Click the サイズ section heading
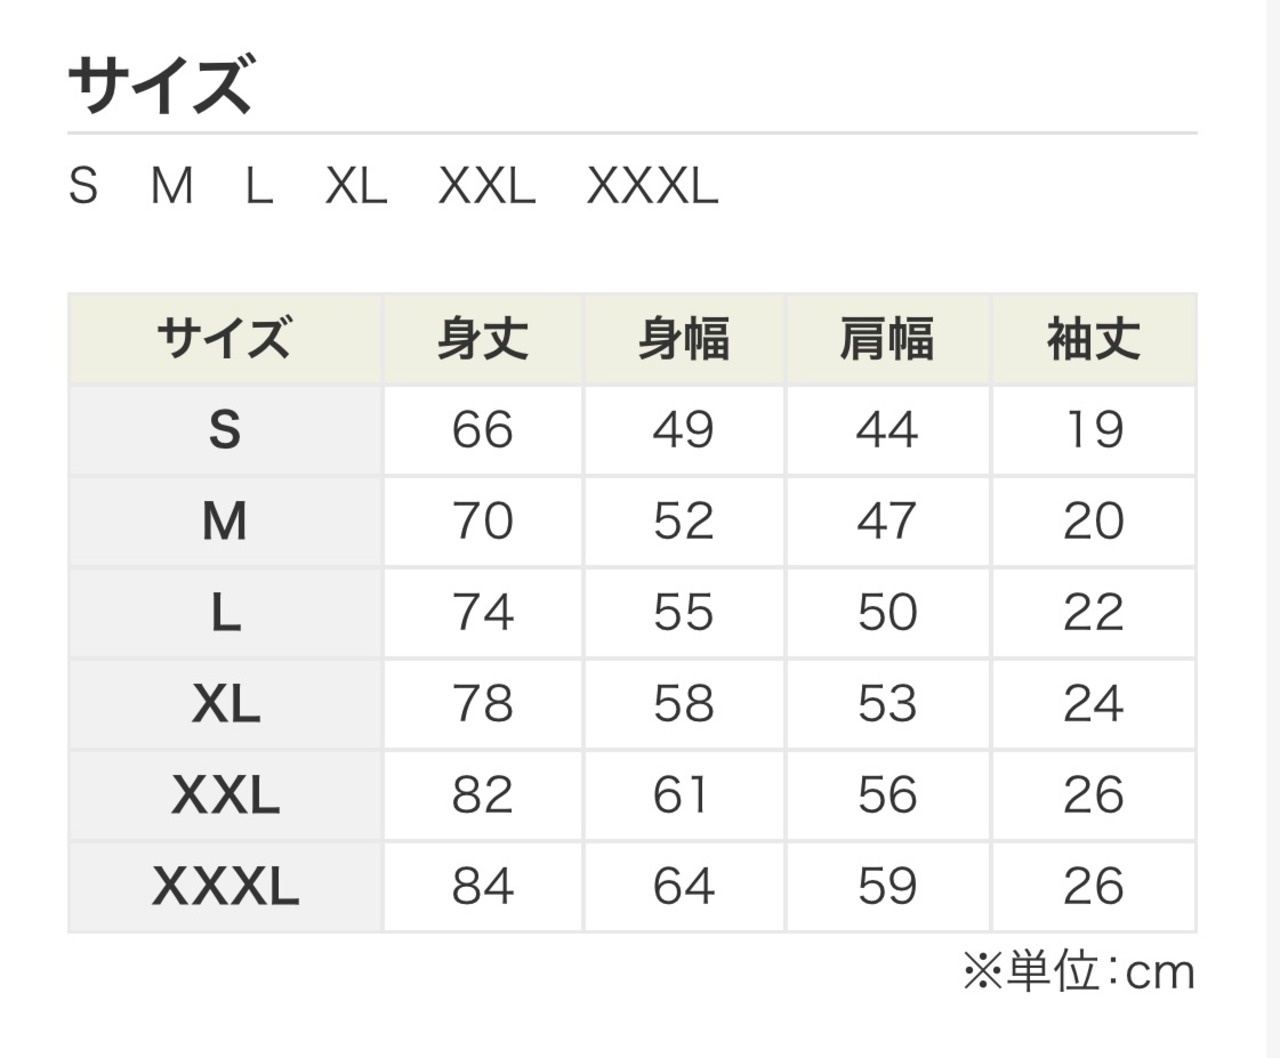Image resolution: width=1280 pixels, height=1058 pixels. coord(160,84)
